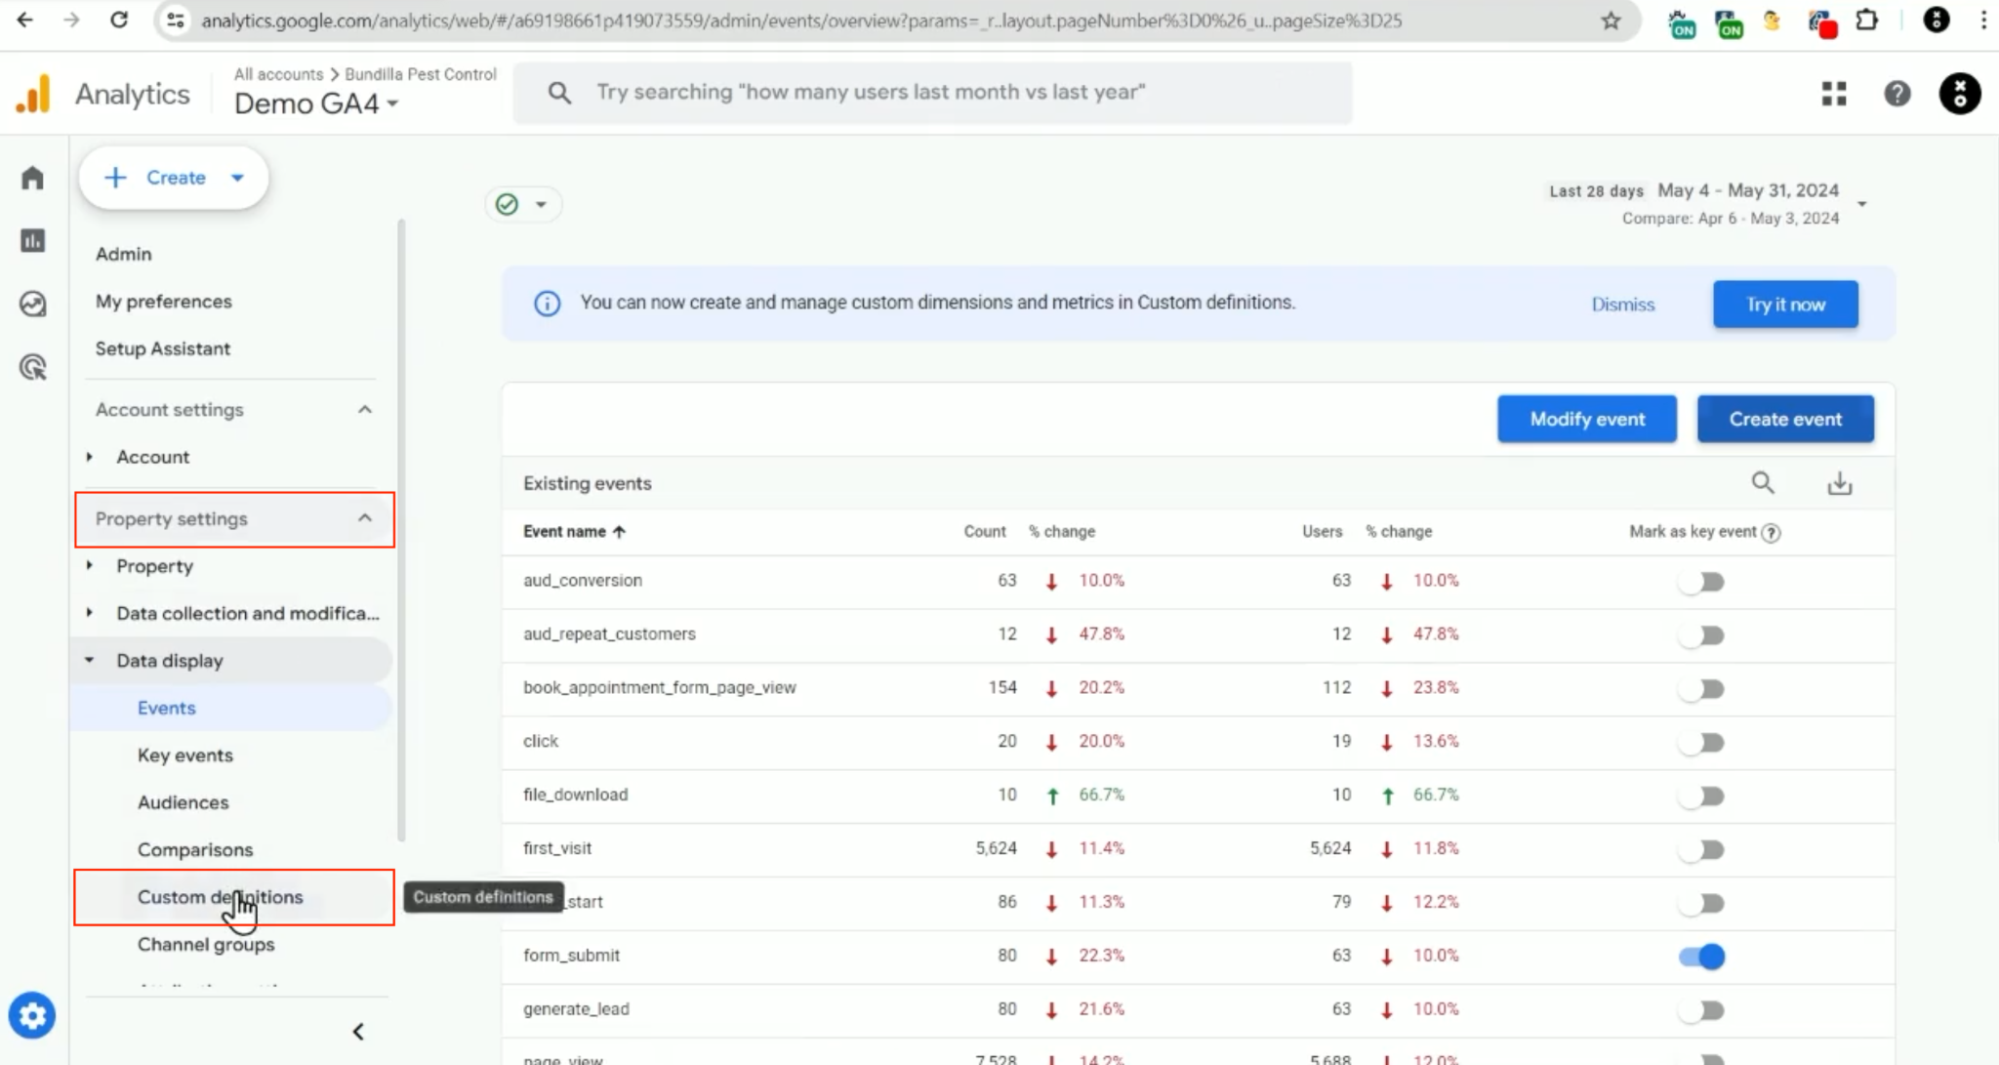The image size is (1999, 1065).
Task: Toggle key event for aud_conversion
Action: coord(1702,582)
